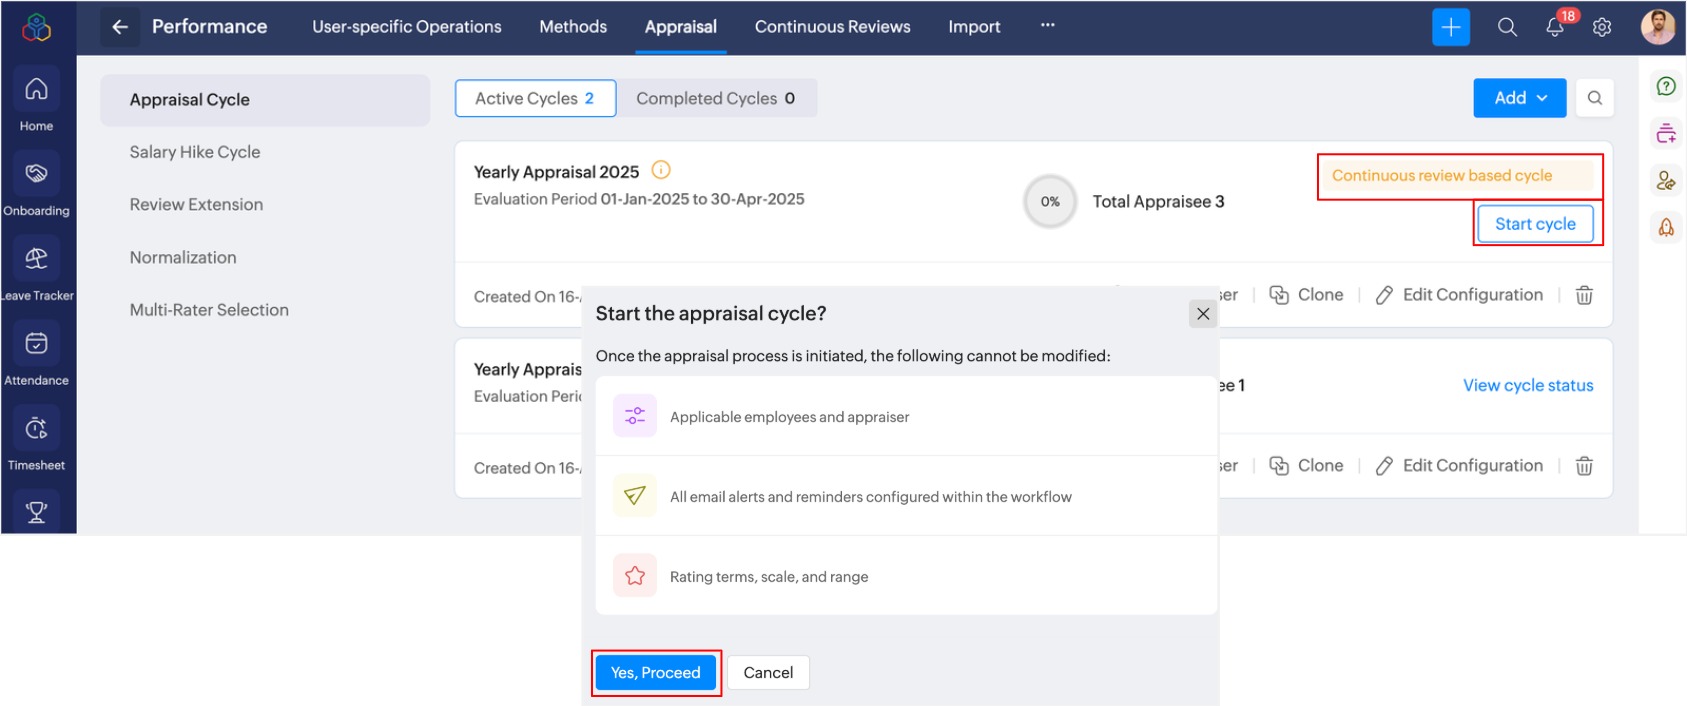Clone the second appraisal cycle
This screenshot has height=706, width=1687.
point(1306,466)
